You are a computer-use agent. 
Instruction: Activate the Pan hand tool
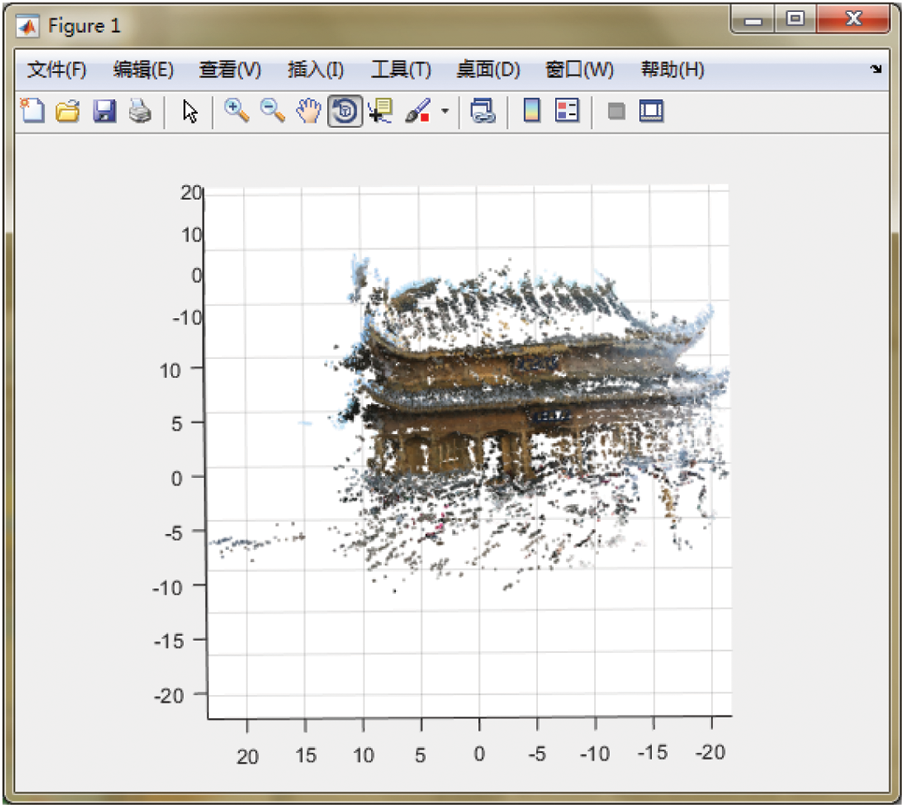[x=308, y=111]
